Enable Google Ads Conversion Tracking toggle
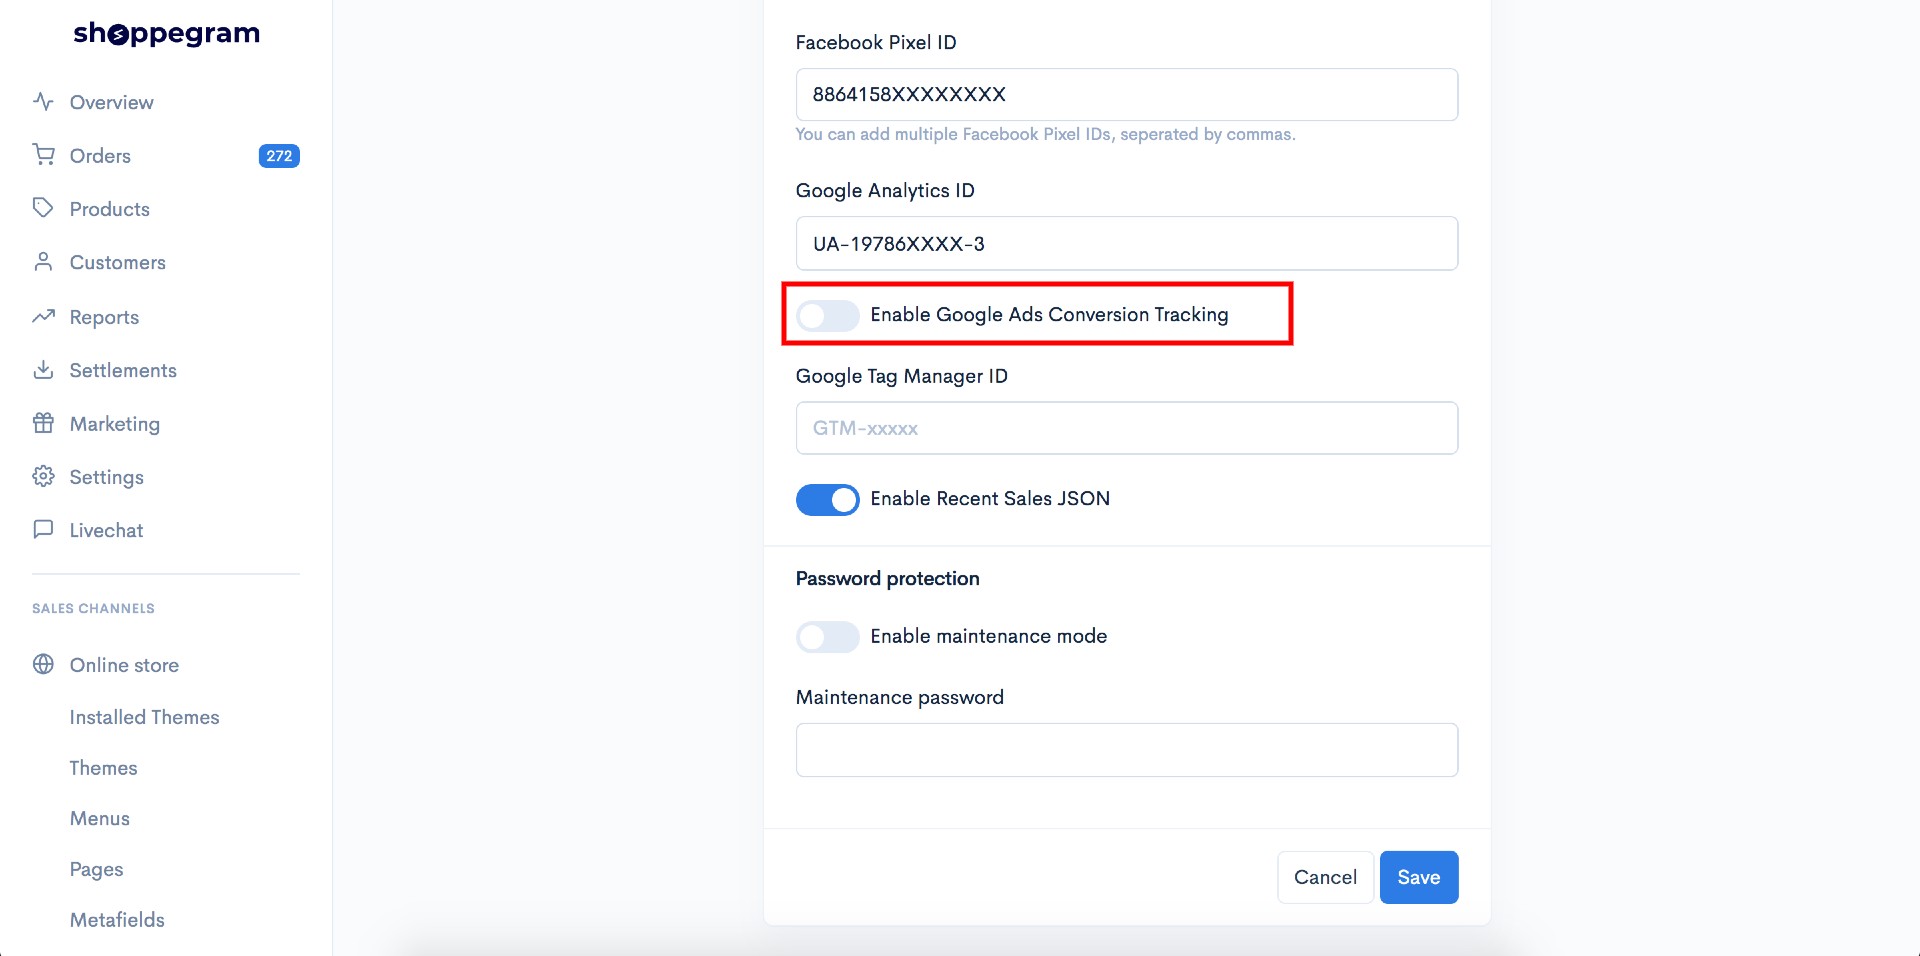This screenshot has width=1920, height=956. click(827, 316)
